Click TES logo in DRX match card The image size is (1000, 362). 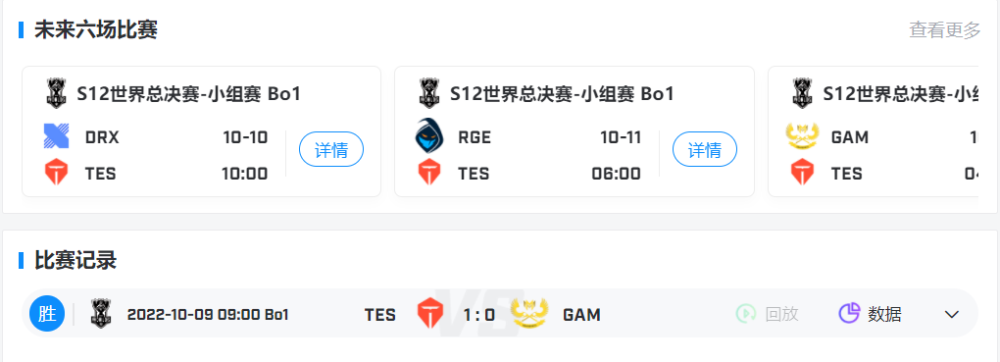(x=55, y=173)
